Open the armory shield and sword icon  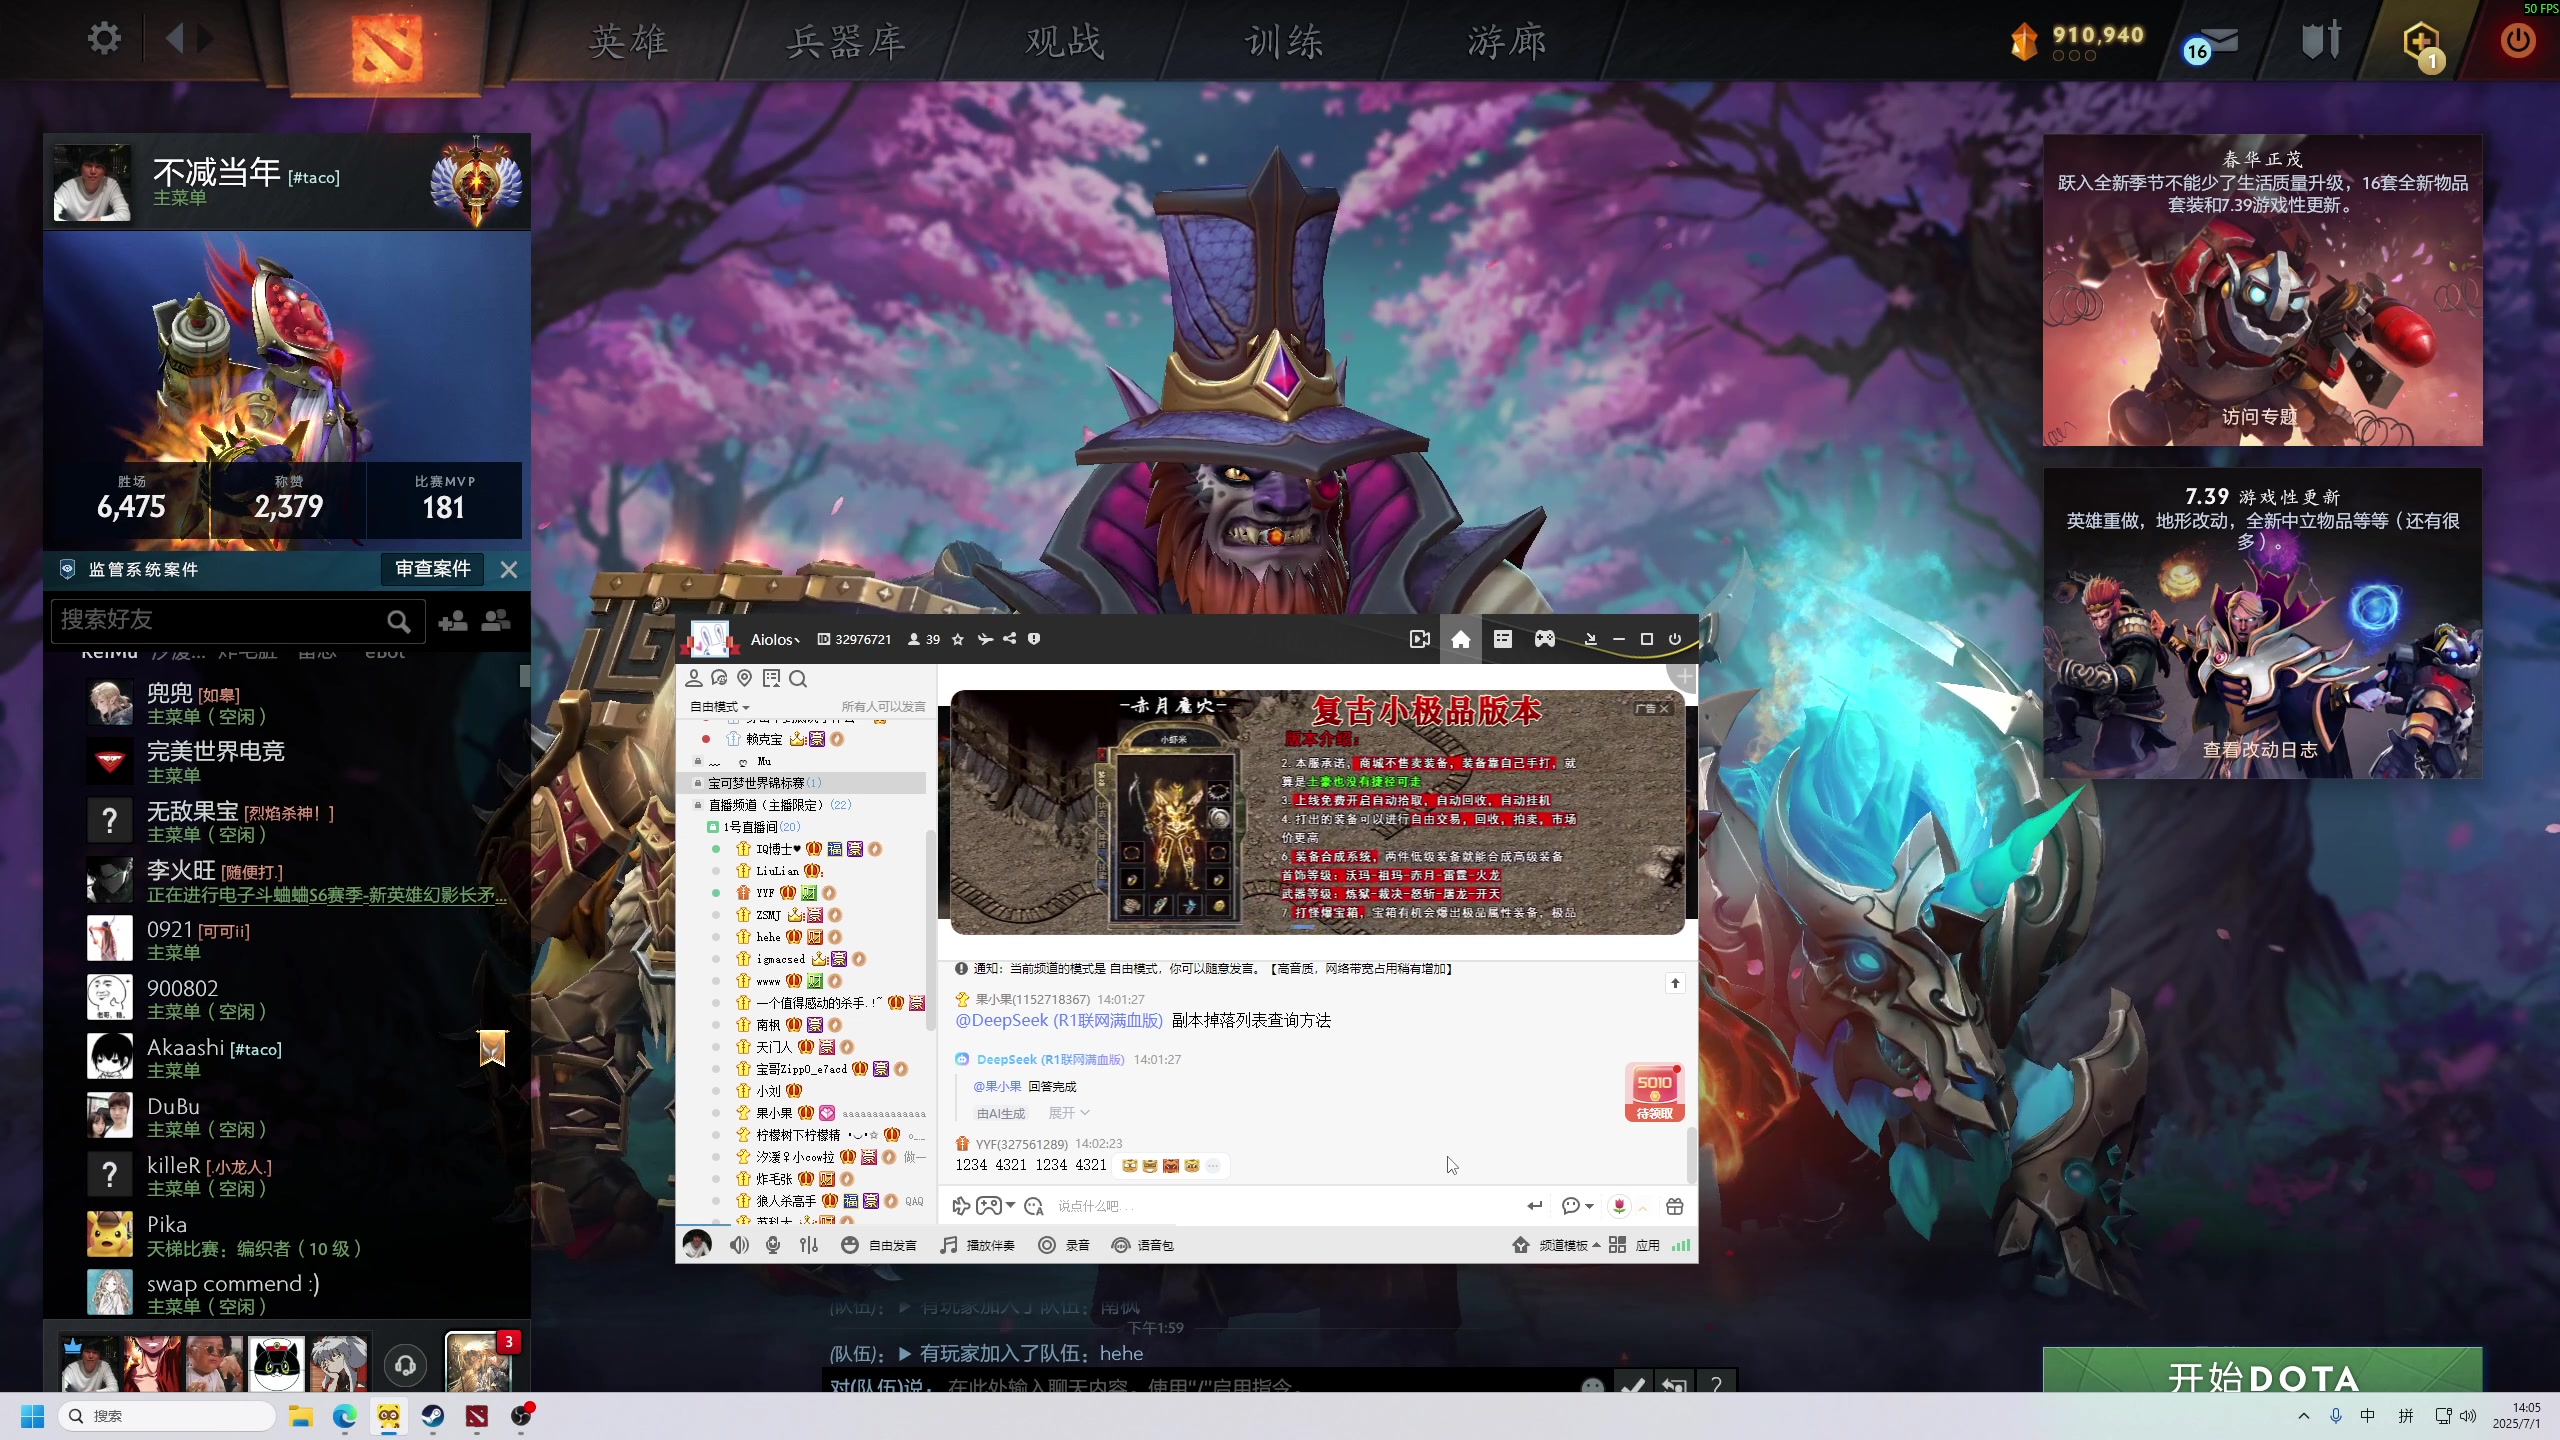point(2320,41)
